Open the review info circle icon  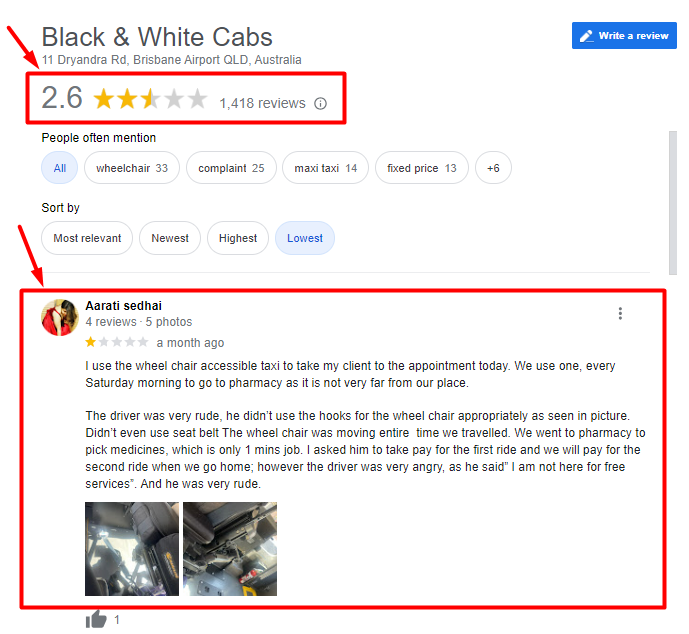click(320, 104)
